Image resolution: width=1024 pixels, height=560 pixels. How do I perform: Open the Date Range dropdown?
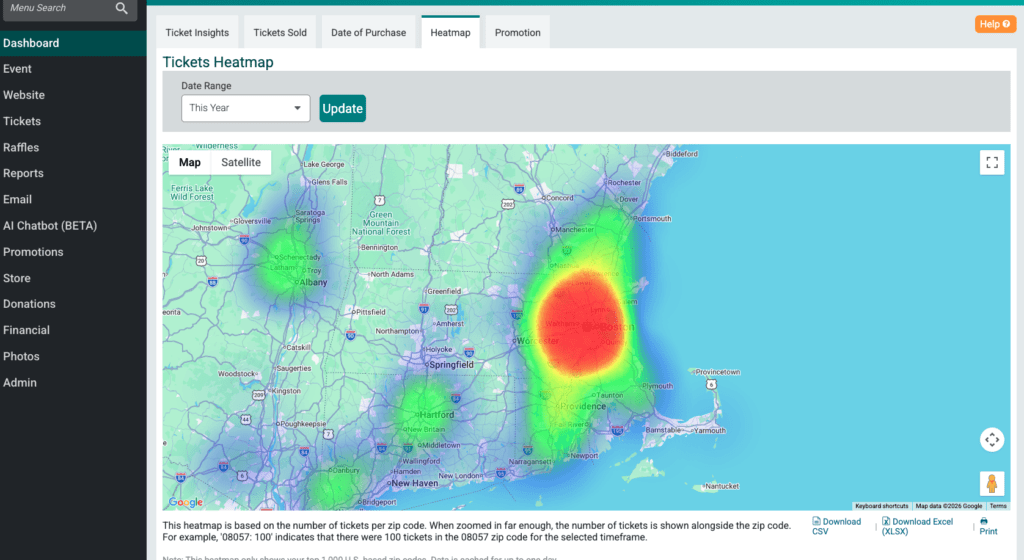pyautogui.click(x=246, y=108)
